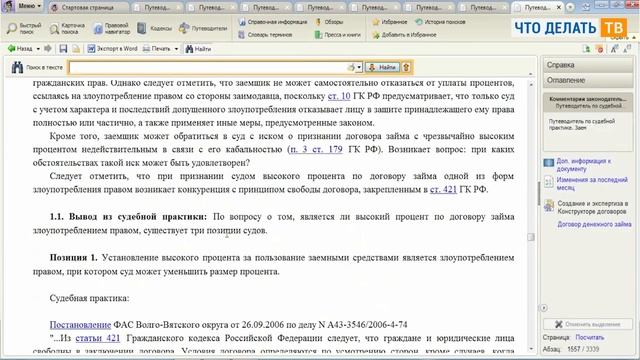Switch to Стартовая страница tab
Viewport: 640px width, 360px height.
point(88,7)
